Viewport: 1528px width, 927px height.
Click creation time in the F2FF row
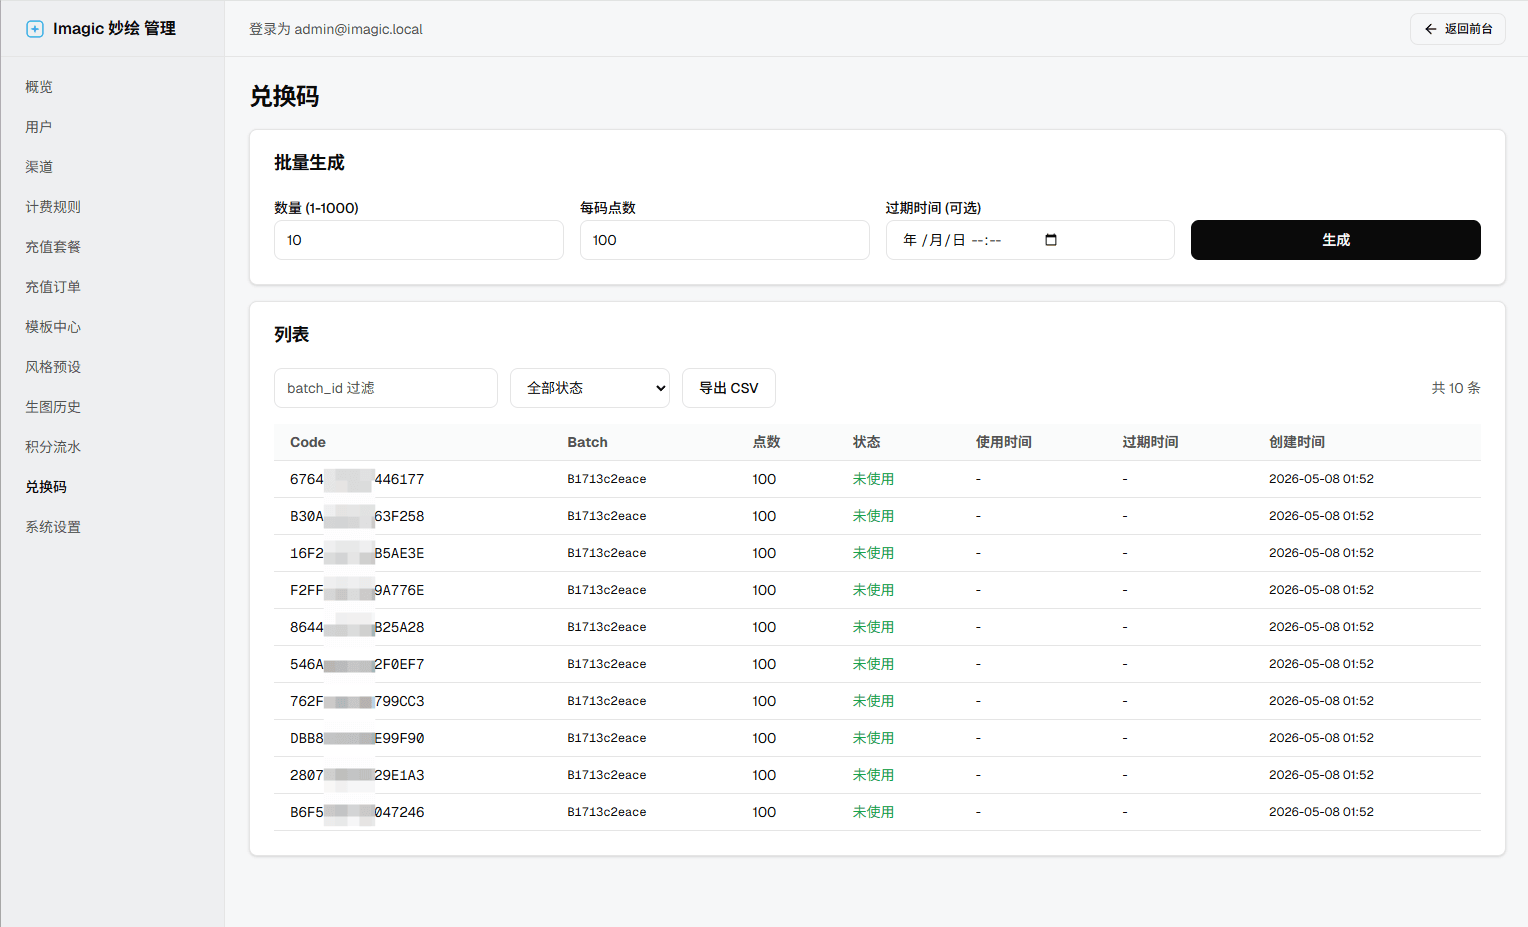(x=1321, y=590)
